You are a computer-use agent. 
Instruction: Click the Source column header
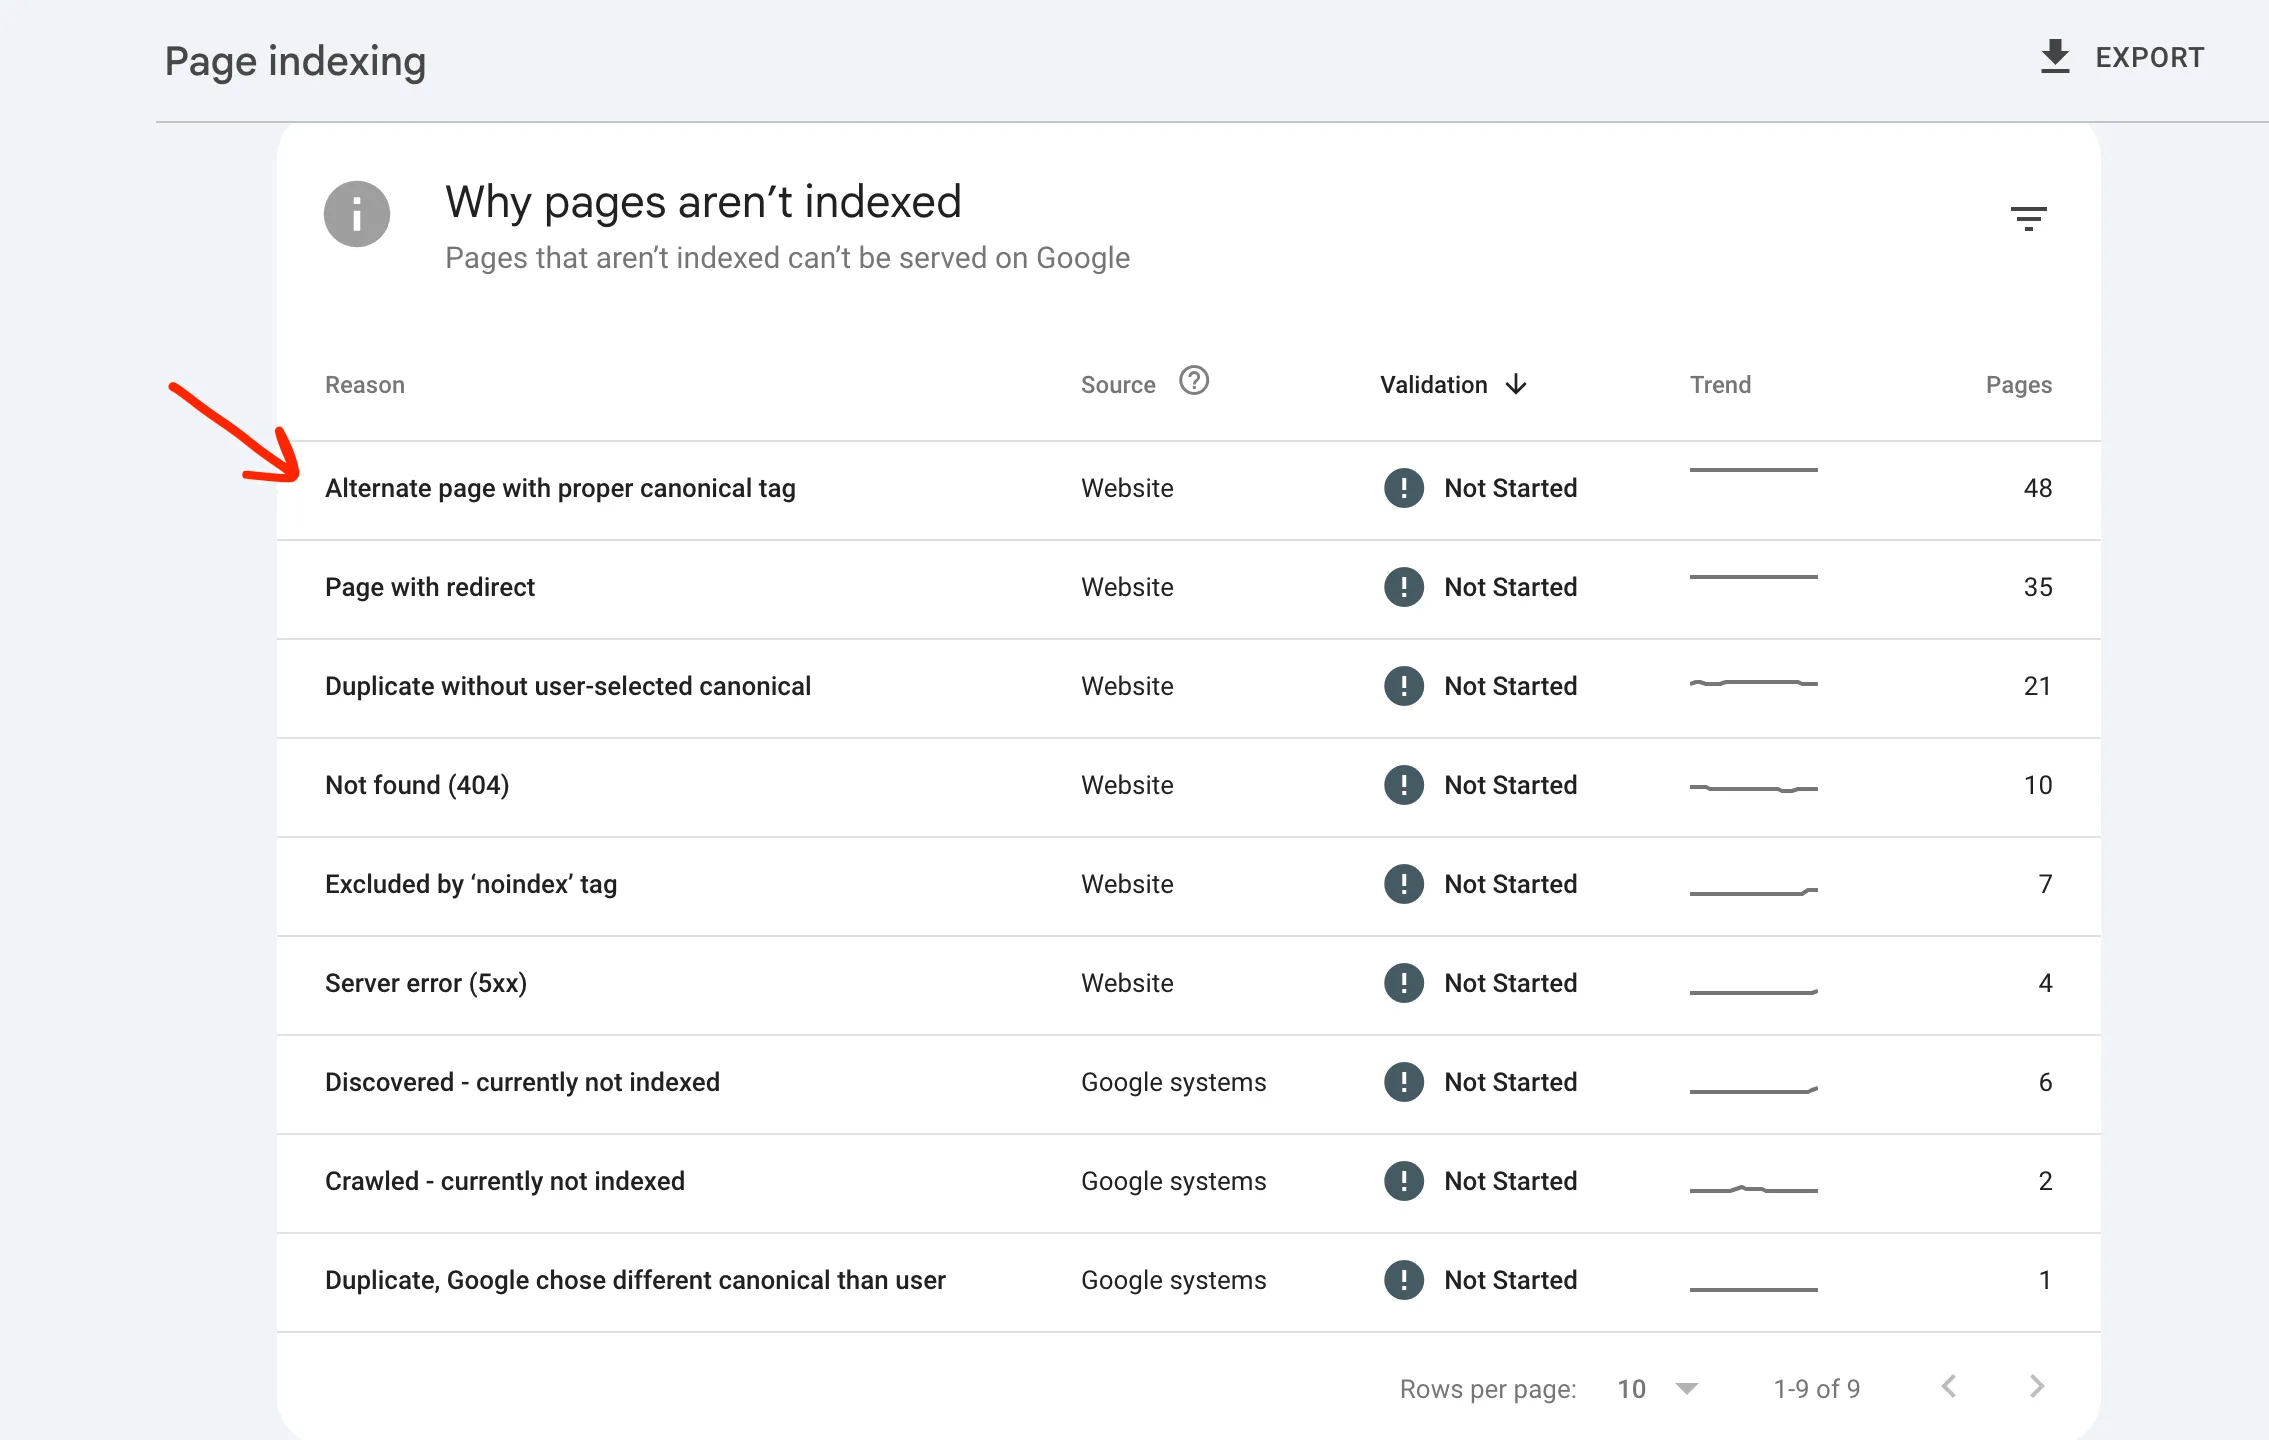pos(1118,385)
